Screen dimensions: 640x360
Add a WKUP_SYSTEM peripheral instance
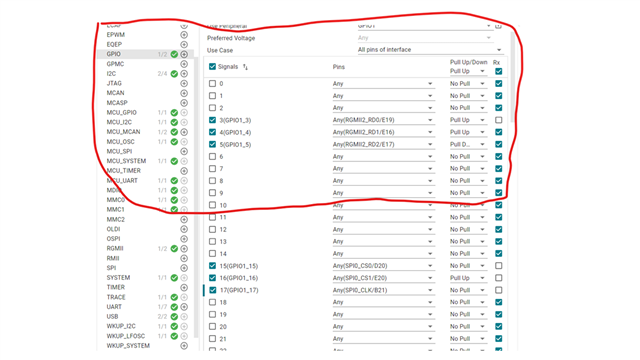184,346
